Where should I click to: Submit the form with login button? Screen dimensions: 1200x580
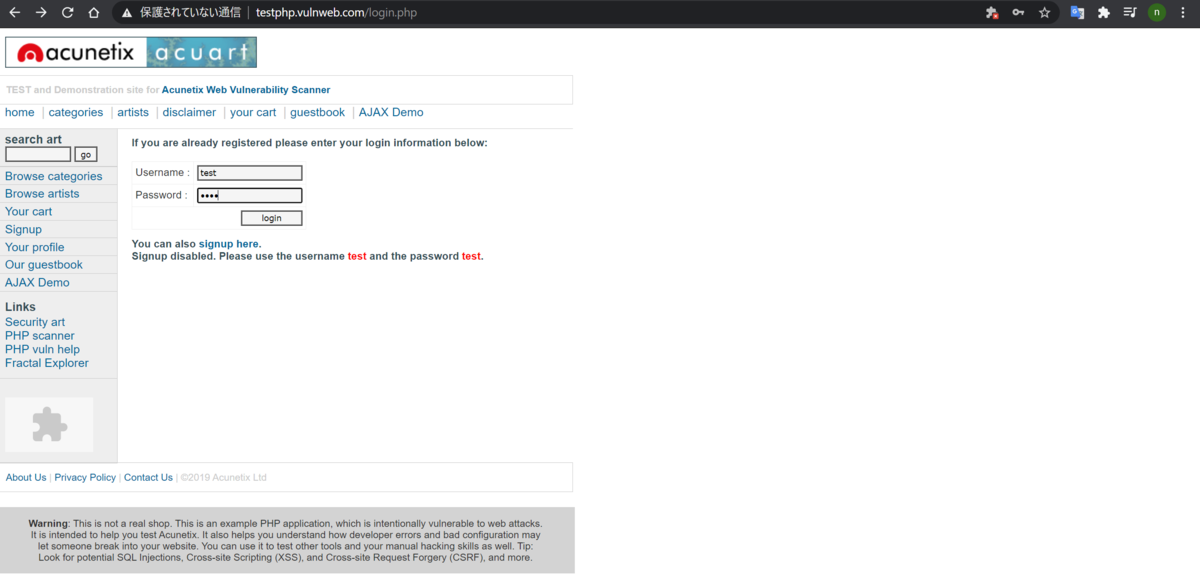pyautogui.click(x=271, y=218)
